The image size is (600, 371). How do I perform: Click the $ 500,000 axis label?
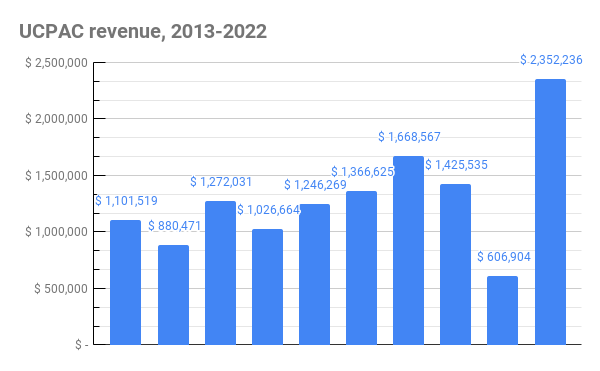coord(61,288)
